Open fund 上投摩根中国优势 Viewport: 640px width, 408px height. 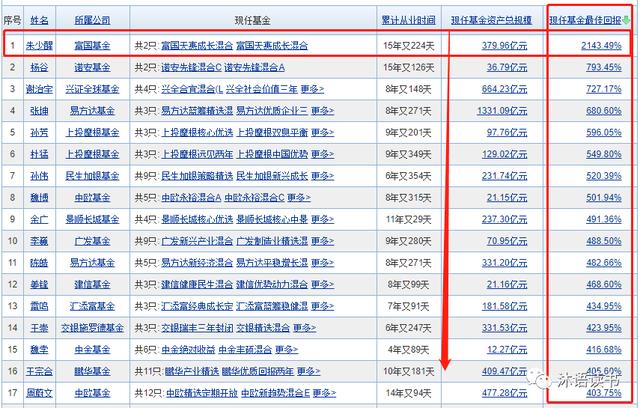tap(272, 154)
